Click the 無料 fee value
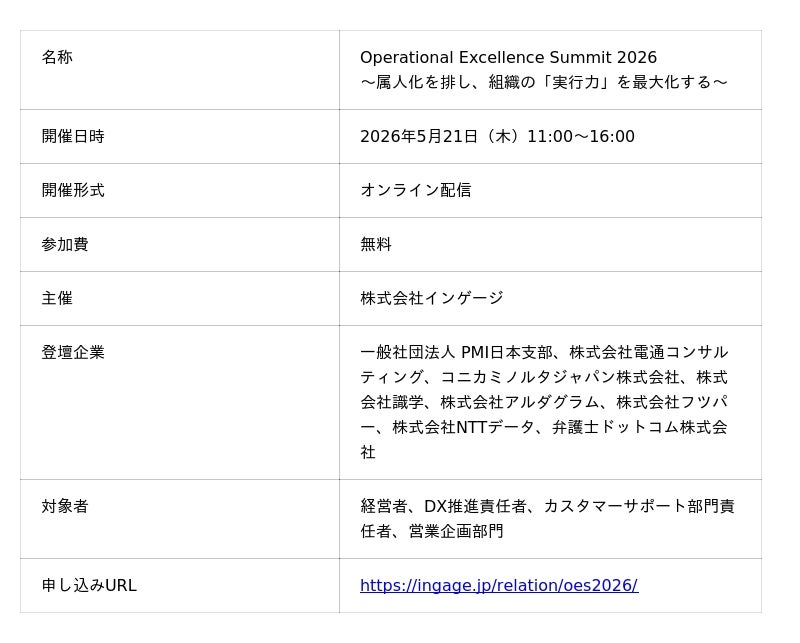Viewport: 800px width, 643px height. (376, 245)
